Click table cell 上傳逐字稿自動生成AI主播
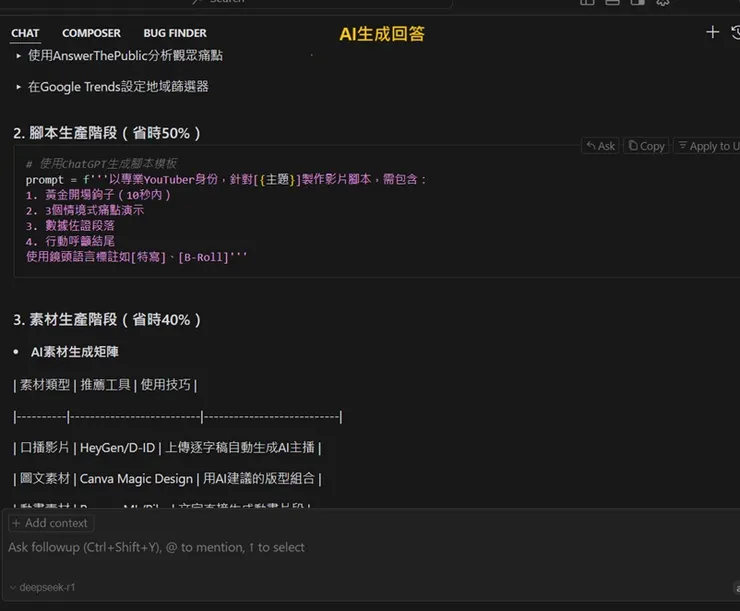This screenshot has width=740, height=611. pos(240,448)
